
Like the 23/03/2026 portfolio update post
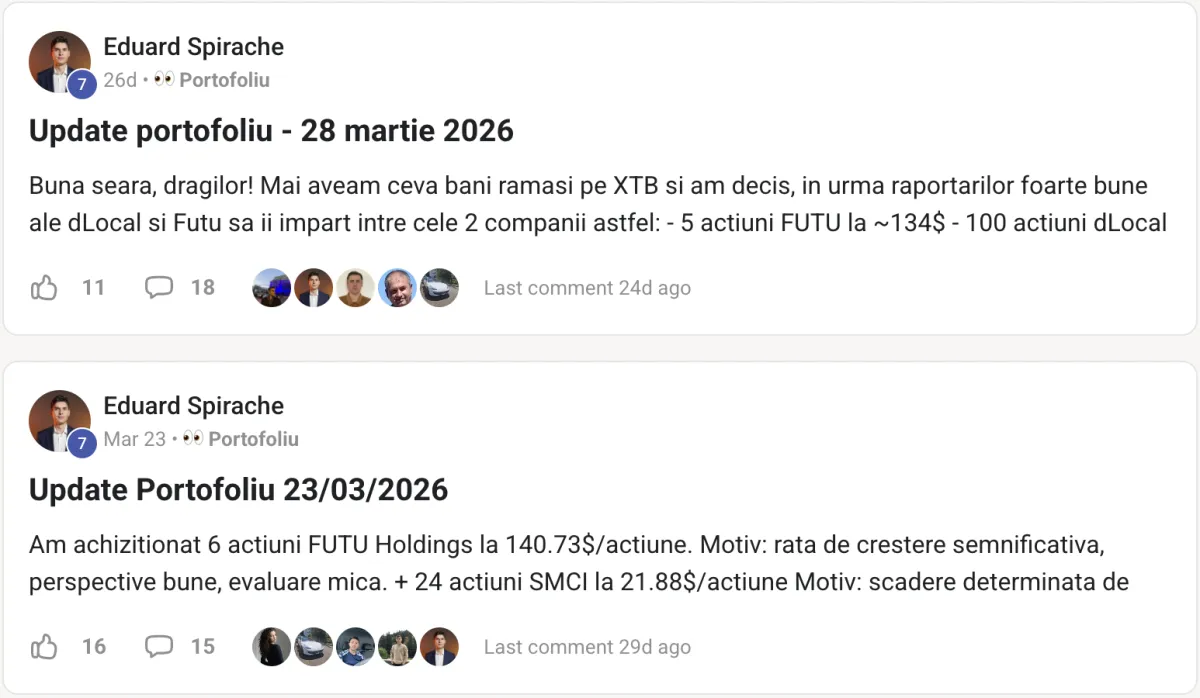(x=44, y=647)
